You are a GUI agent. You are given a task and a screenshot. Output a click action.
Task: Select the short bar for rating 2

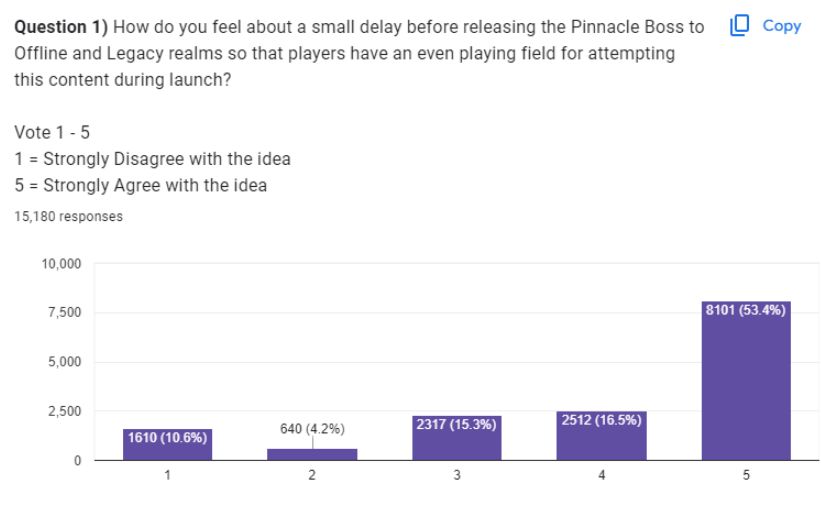pos(312,454)
